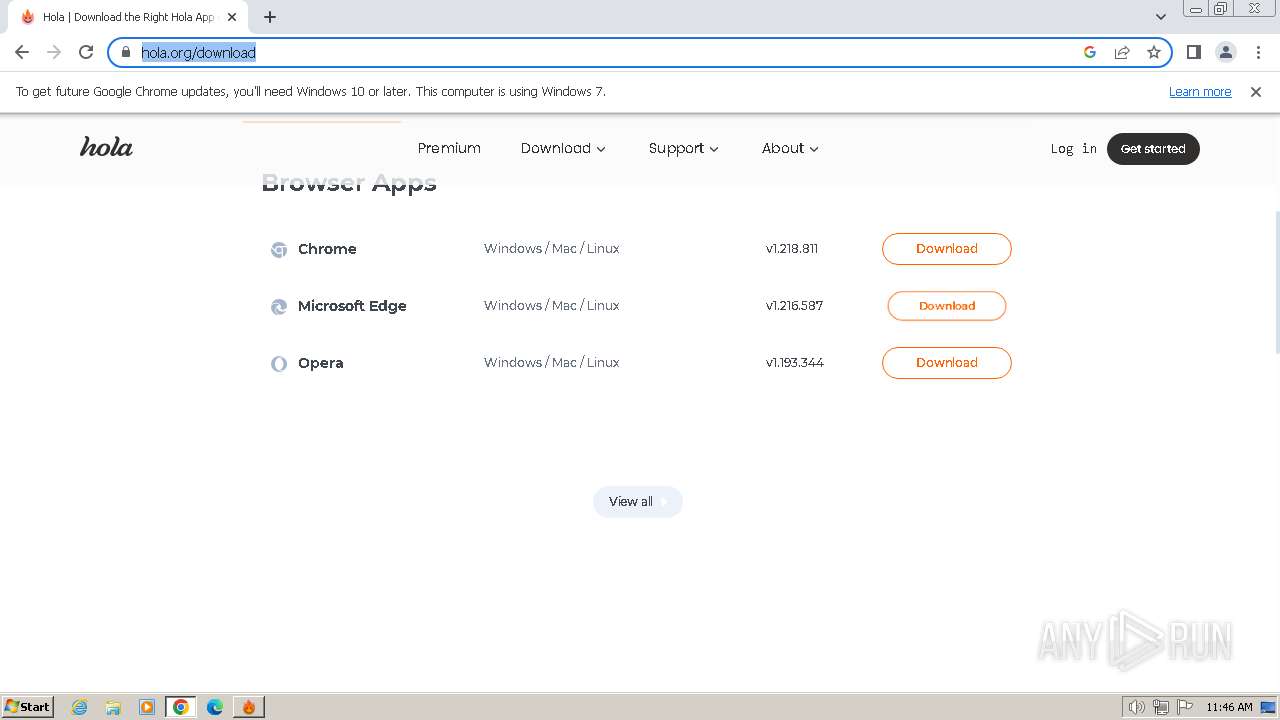
Task: Click the Opera icon in list
Action: pyautogui.click(x=279, y=363)
